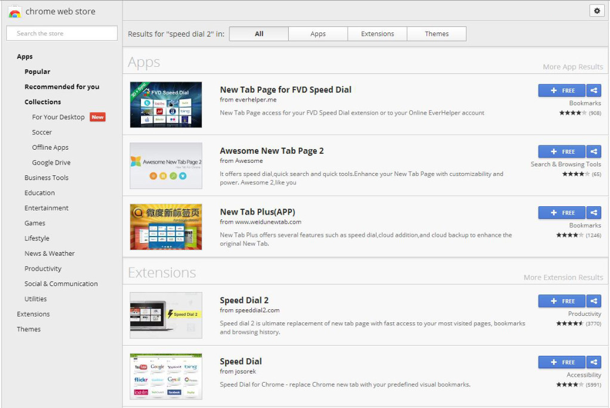610x408 pixels.
Task: Select Popular in sidebar
Action: point(37,72)
